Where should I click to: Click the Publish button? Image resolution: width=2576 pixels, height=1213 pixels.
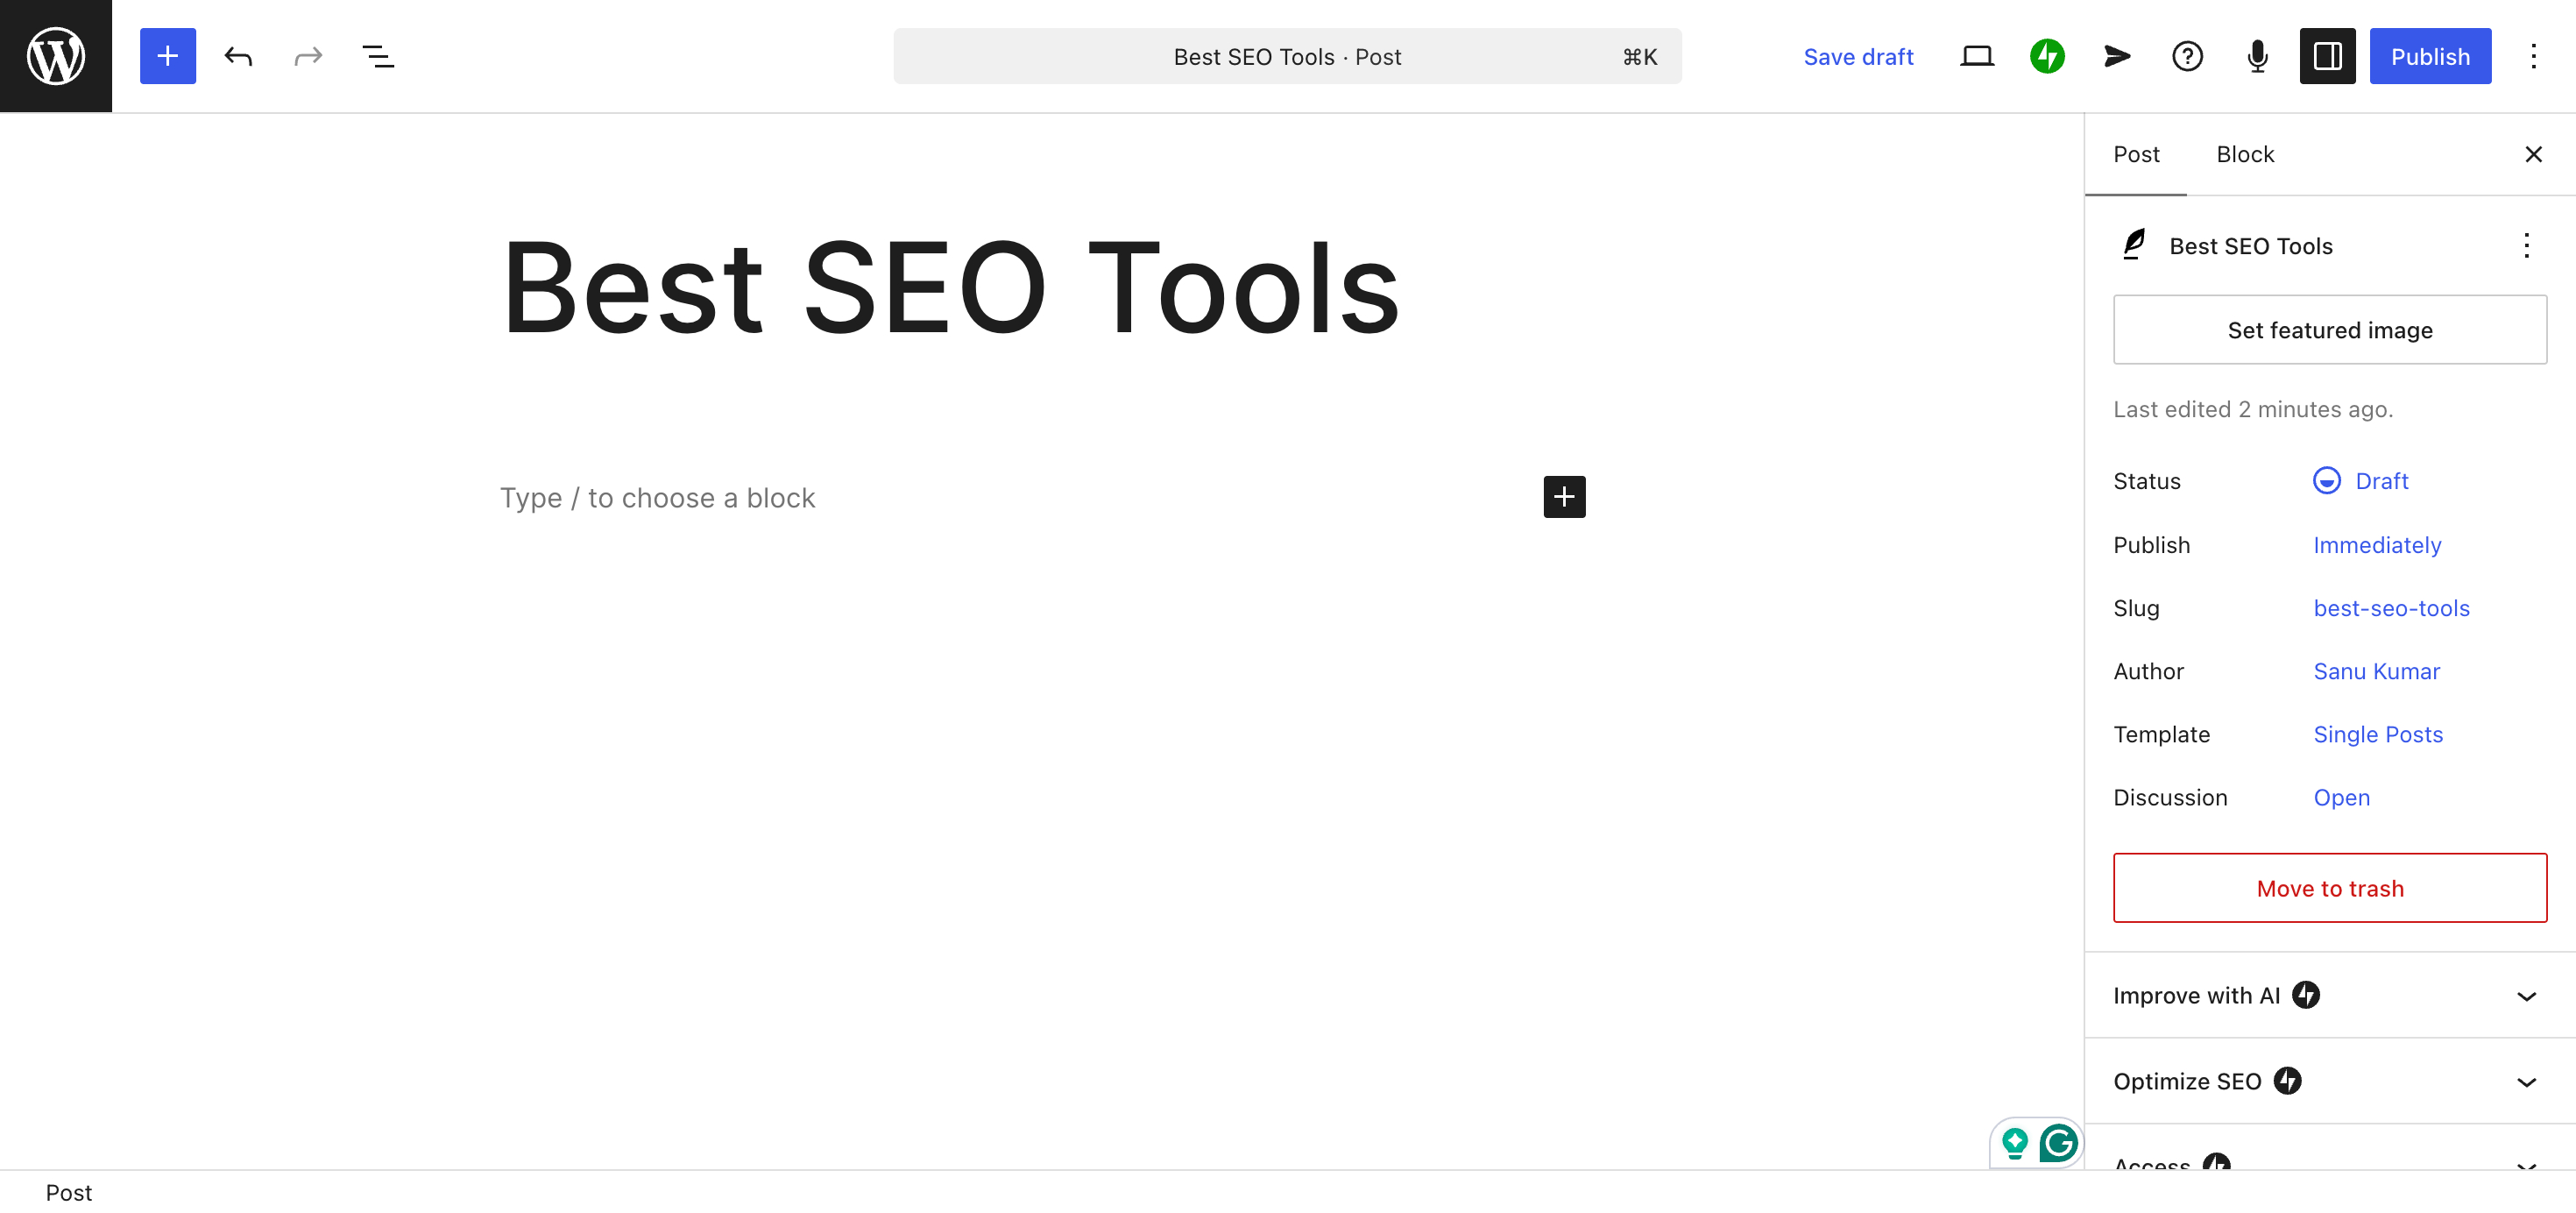point(2430,56)
